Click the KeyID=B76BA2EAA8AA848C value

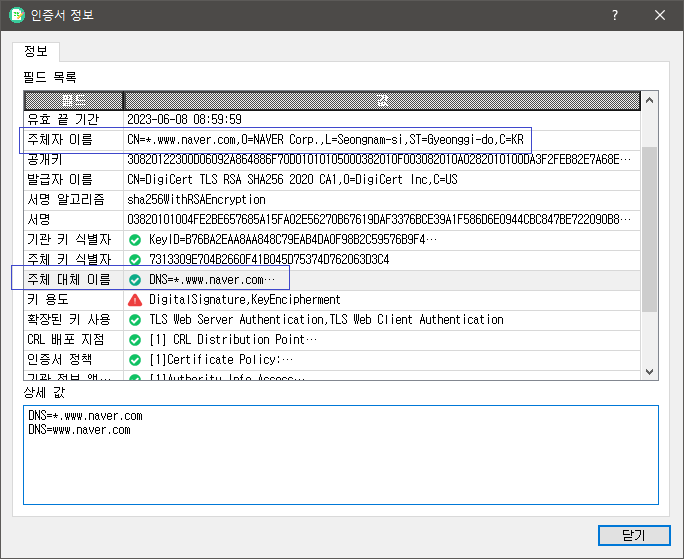(293, 240)
